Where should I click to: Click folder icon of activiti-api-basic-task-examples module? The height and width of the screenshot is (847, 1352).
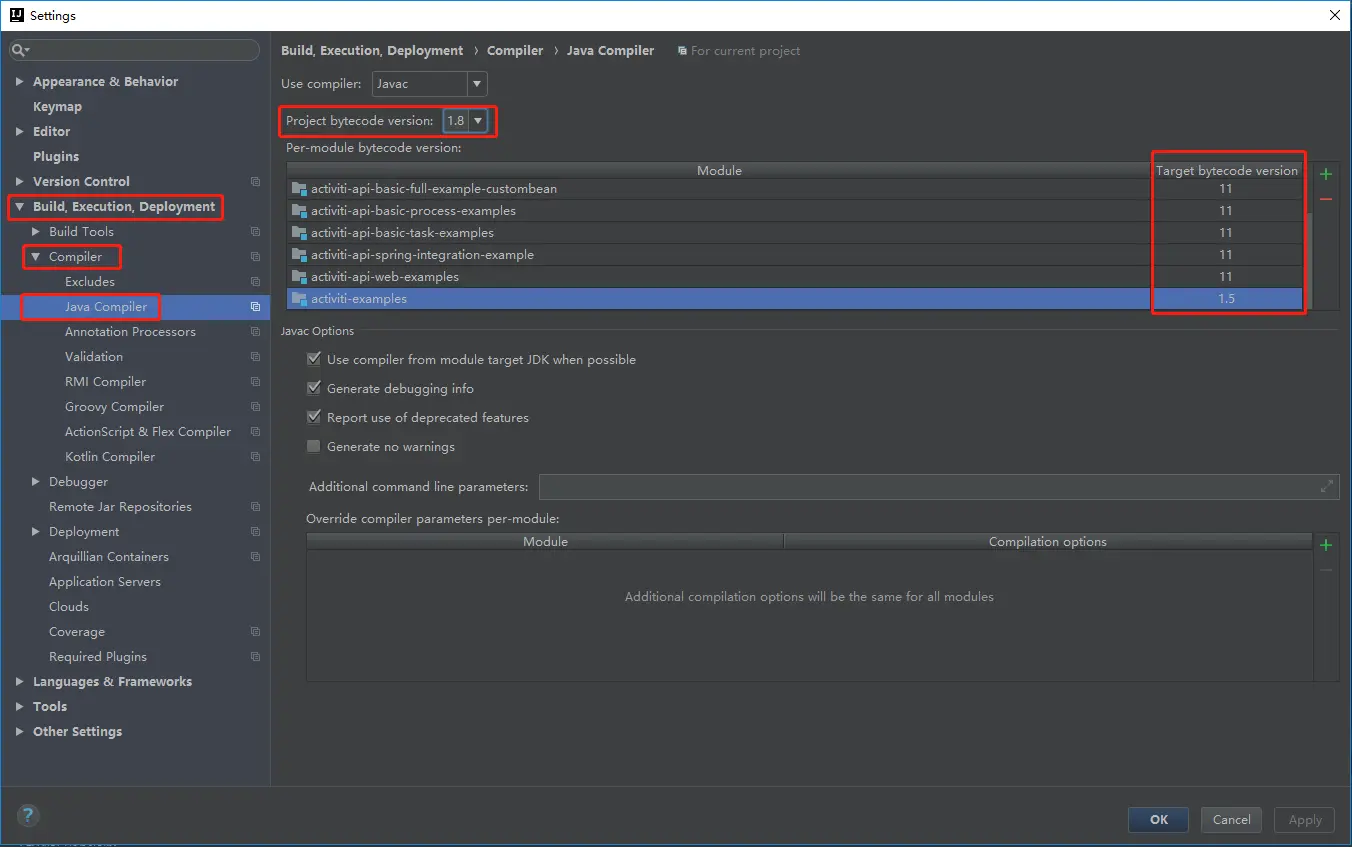299,233
